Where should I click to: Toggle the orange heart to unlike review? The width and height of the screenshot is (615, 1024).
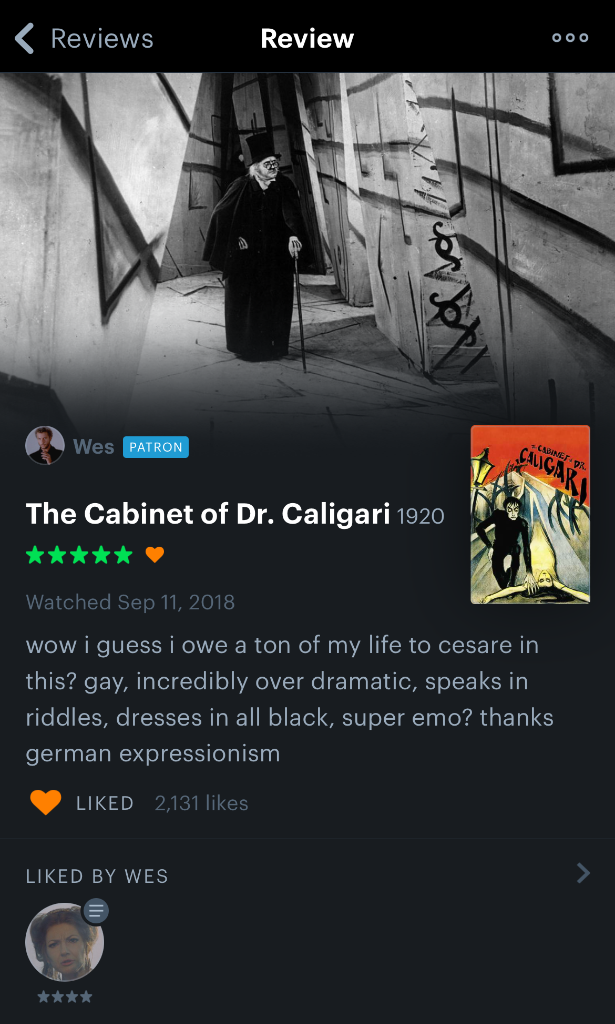[x=46, y=802]
